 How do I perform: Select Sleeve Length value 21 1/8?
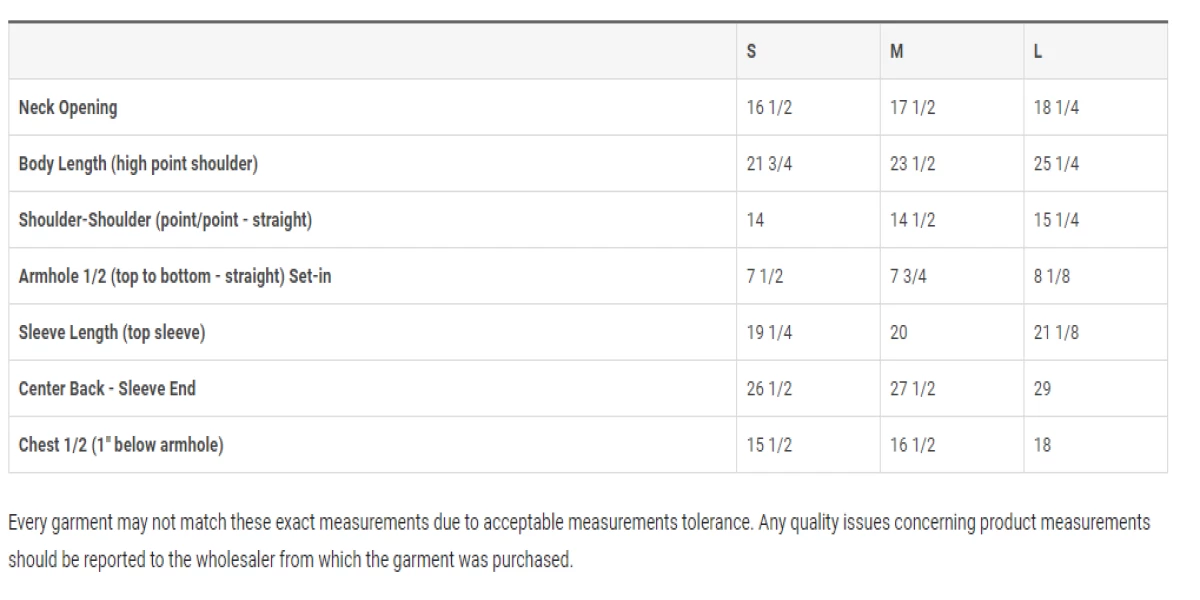click(x=1056, y=333)
